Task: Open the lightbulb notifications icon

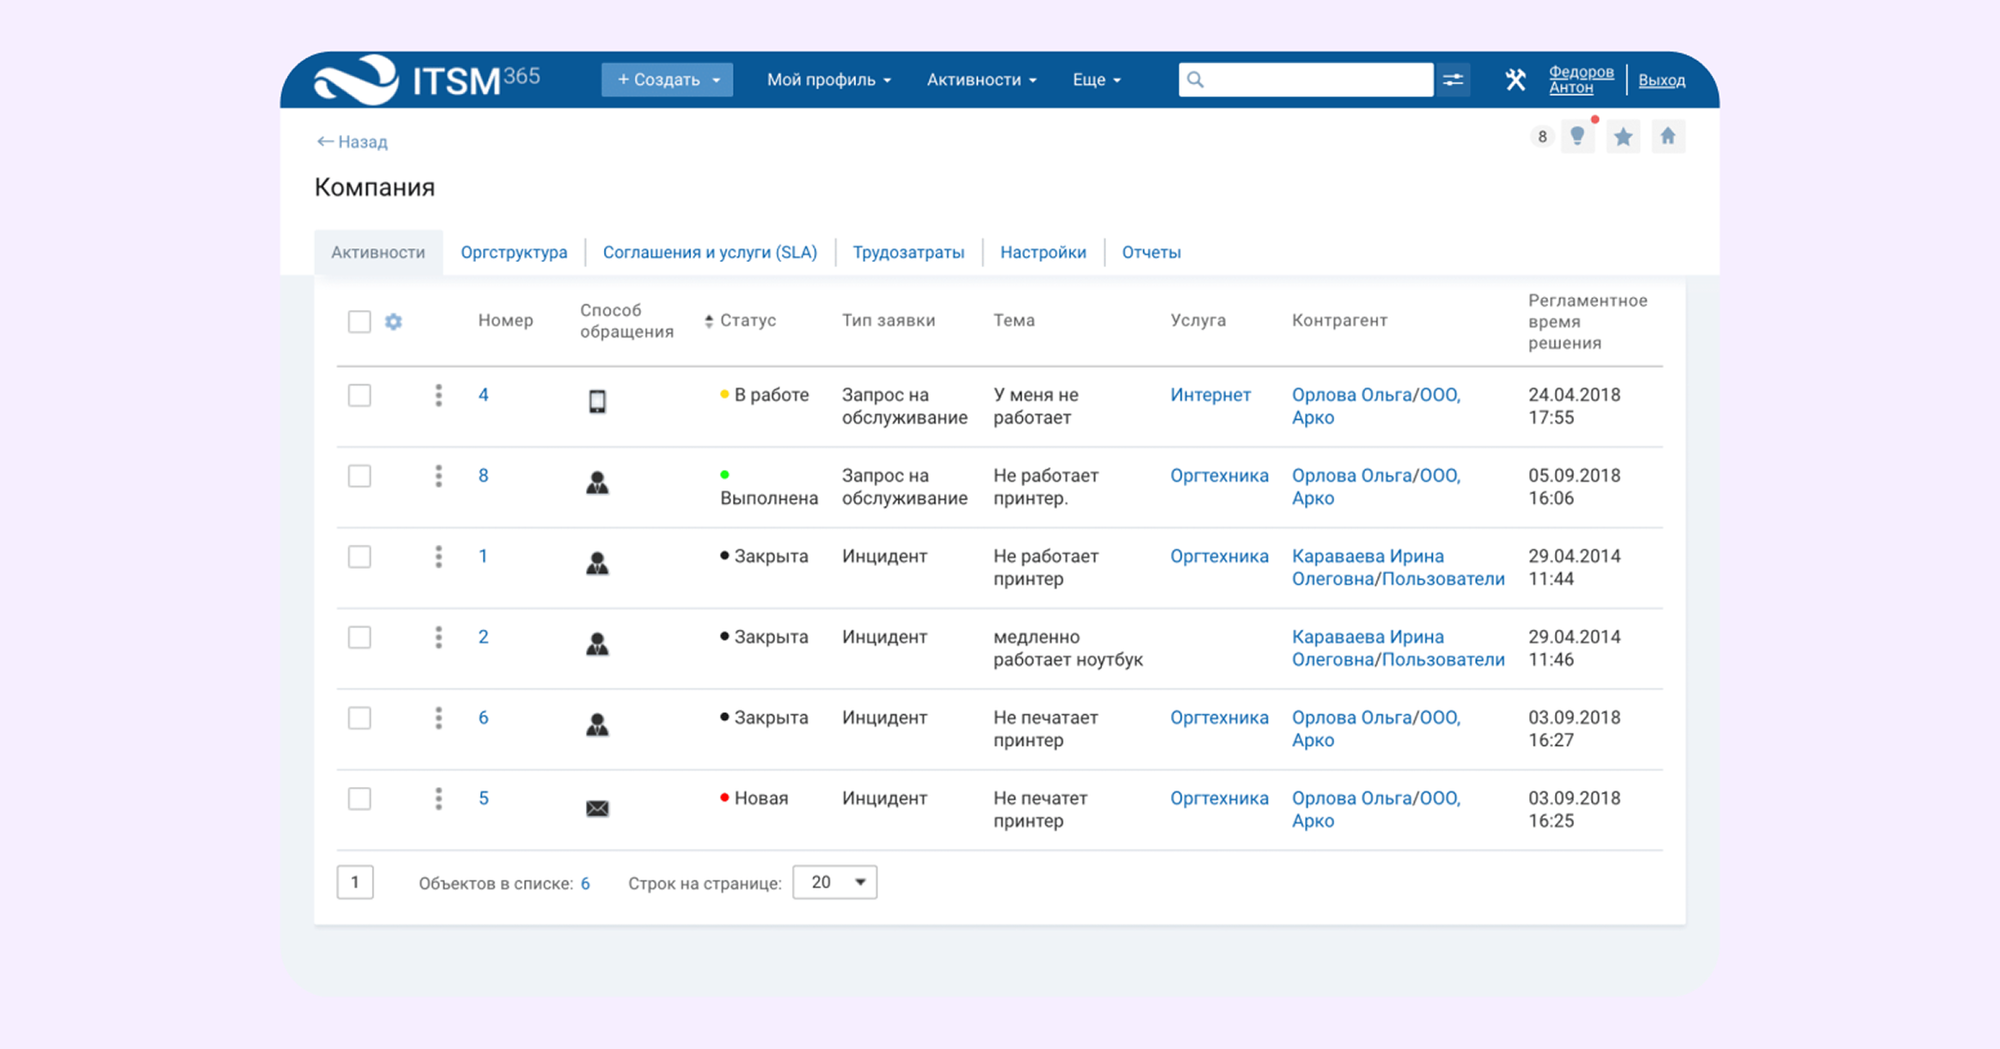Action: tap(1577, 137)
